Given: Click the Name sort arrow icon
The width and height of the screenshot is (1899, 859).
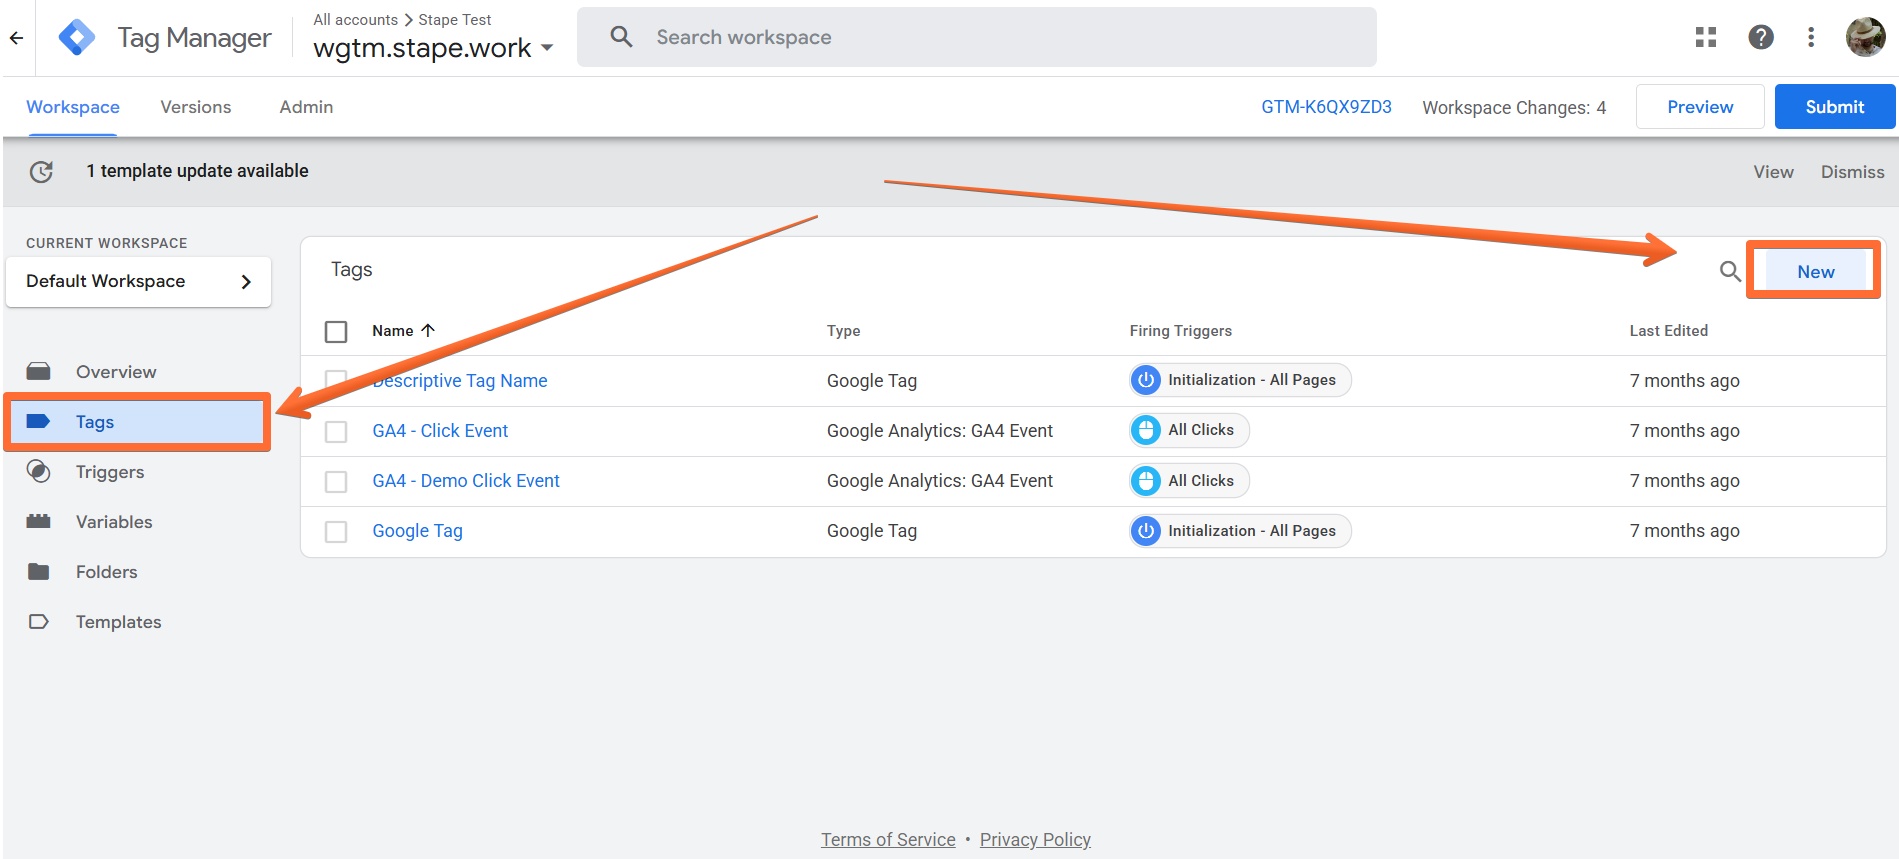Looking at the screenshot, I should pyautogui.click(x=428, y=330).
